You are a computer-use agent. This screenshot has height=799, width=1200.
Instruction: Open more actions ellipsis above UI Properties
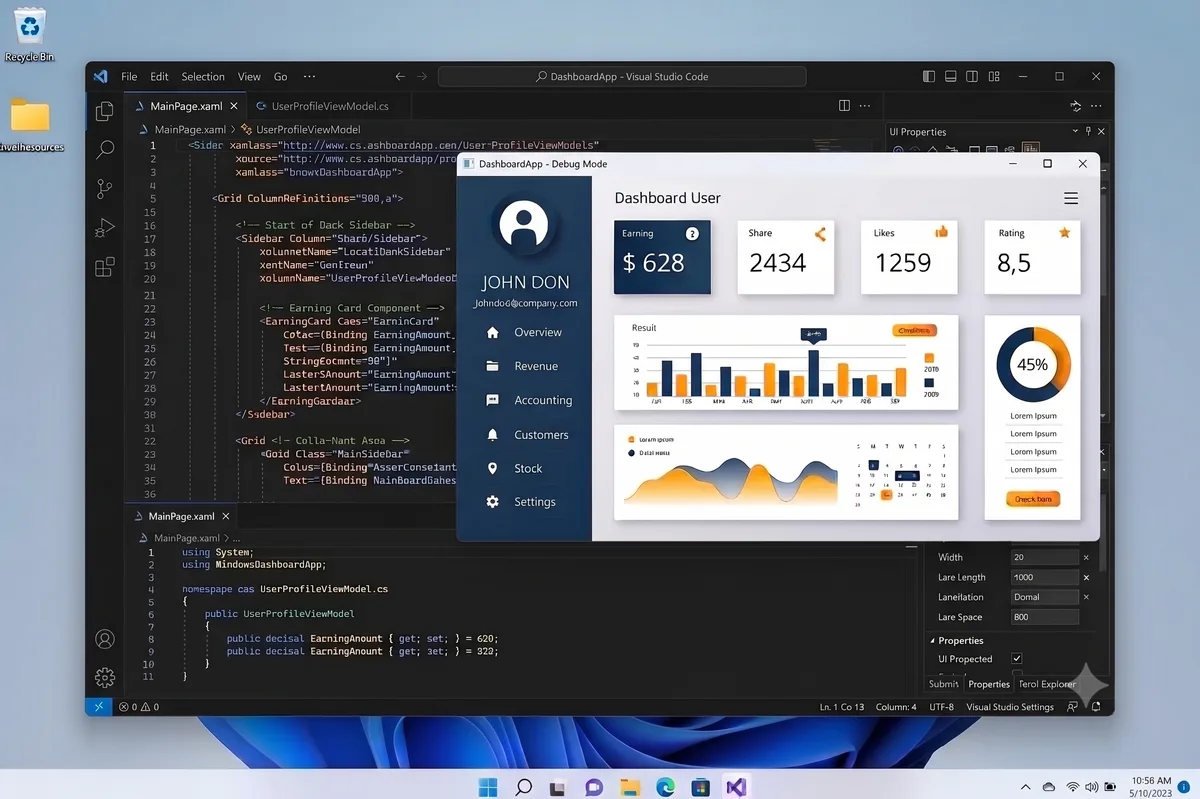(x=1098, y=105)
